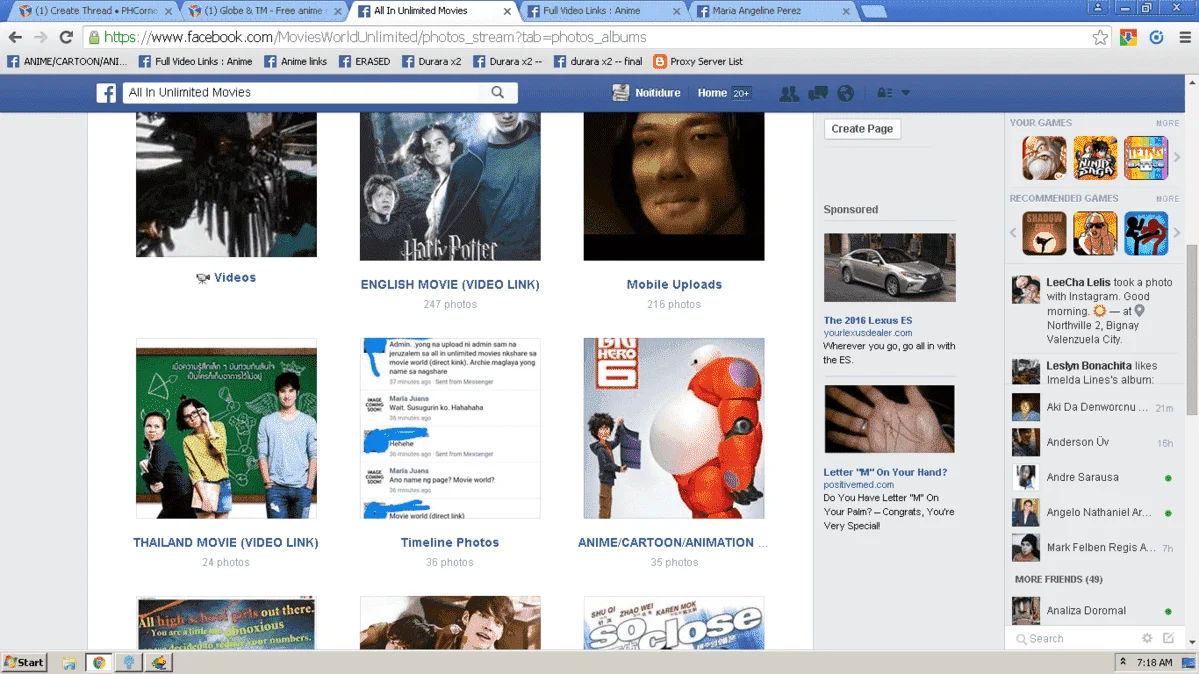Show next recommended games arrow

point(1177,233)
